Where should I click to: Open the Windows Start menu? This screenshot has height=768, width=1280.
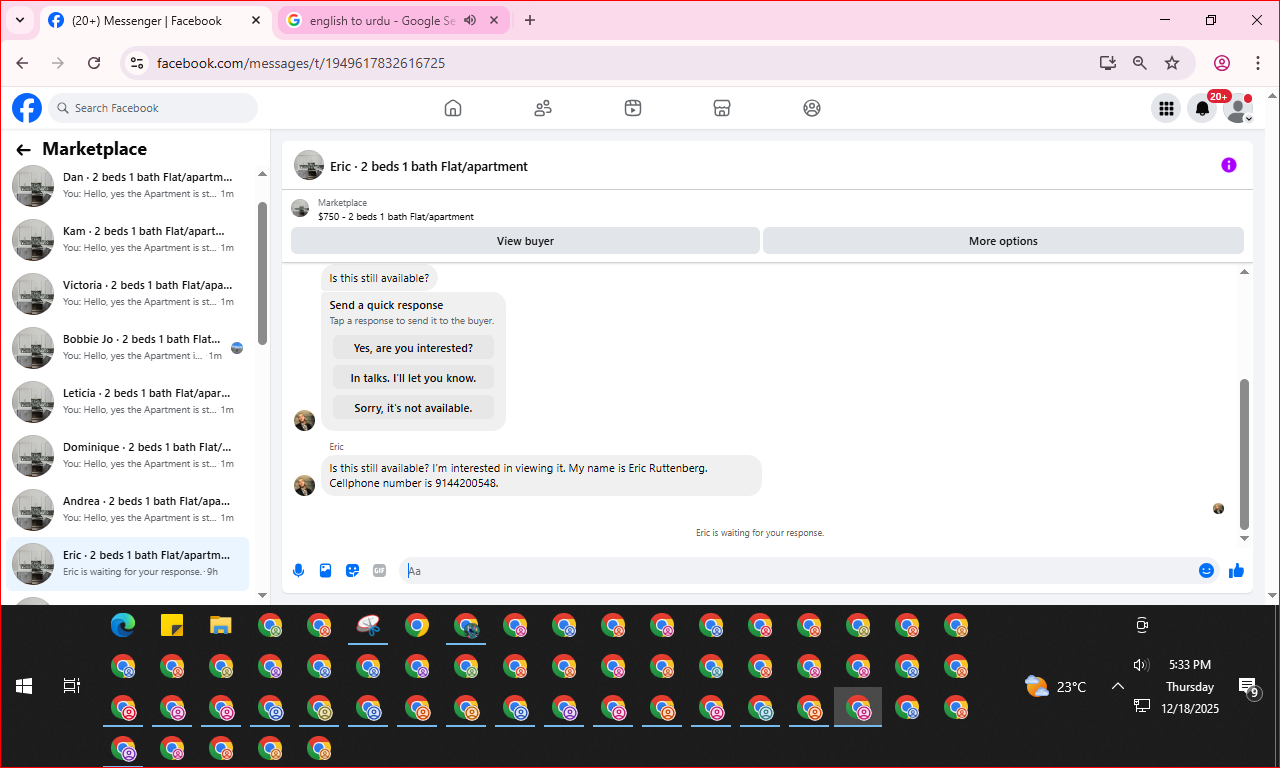tap(24, 686)
